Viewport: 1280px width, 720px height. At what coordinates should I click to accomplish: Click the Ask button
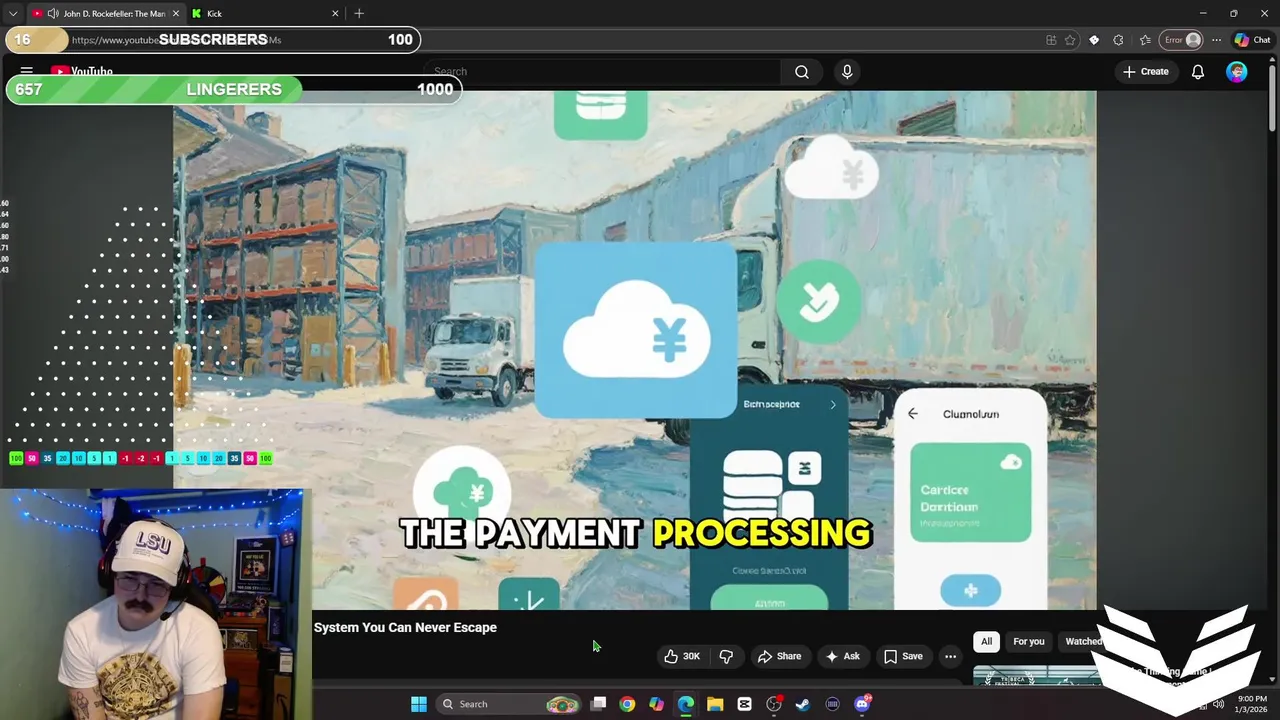coord(841,656)
